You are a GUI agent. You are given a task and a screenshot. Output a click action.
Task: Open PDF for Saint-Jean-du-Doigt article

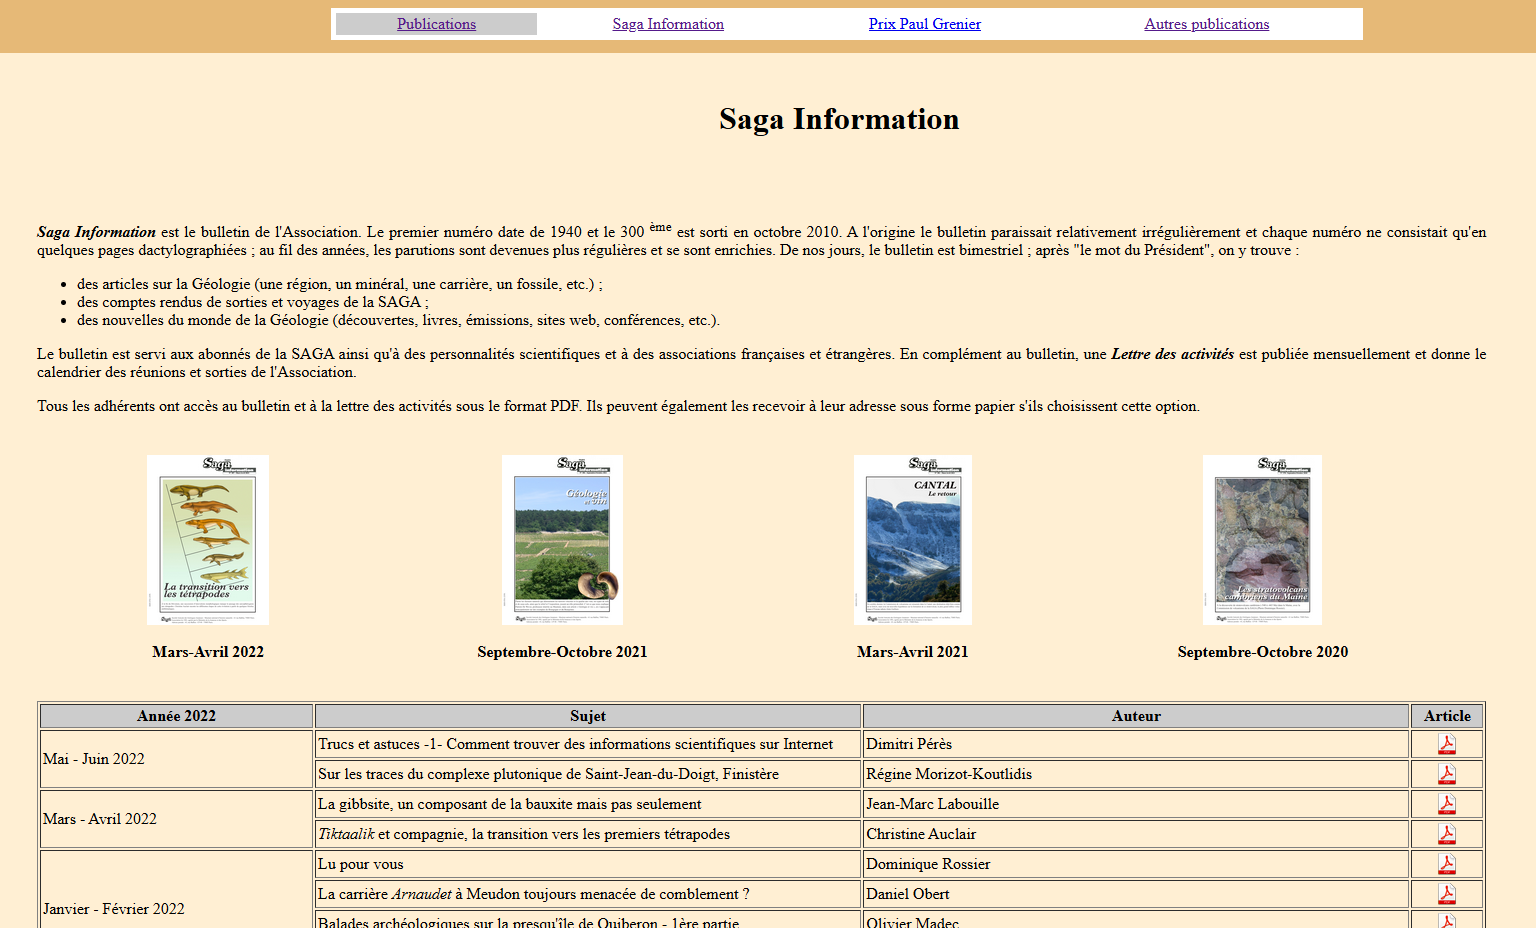(1446, 774)
